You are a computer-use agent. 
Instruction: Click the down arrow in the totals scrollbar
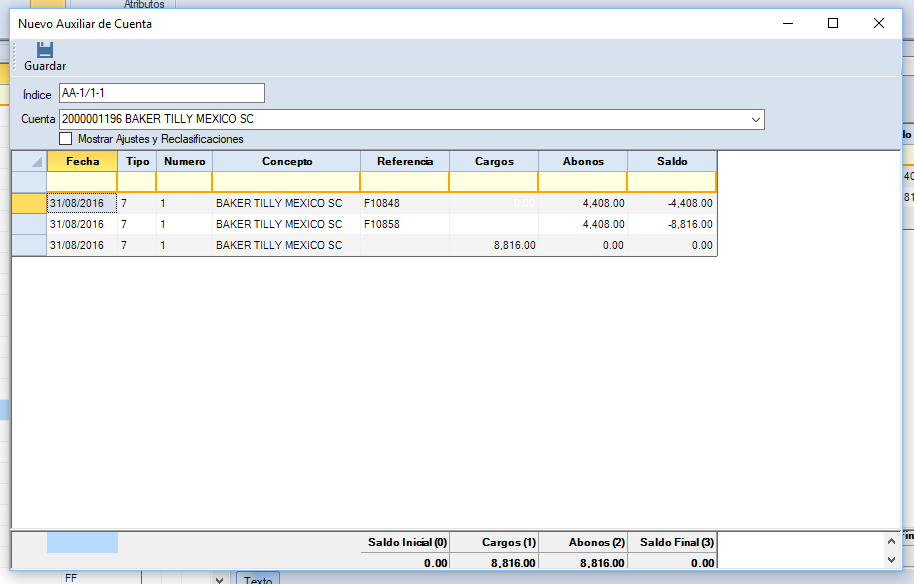coord(893,560)
